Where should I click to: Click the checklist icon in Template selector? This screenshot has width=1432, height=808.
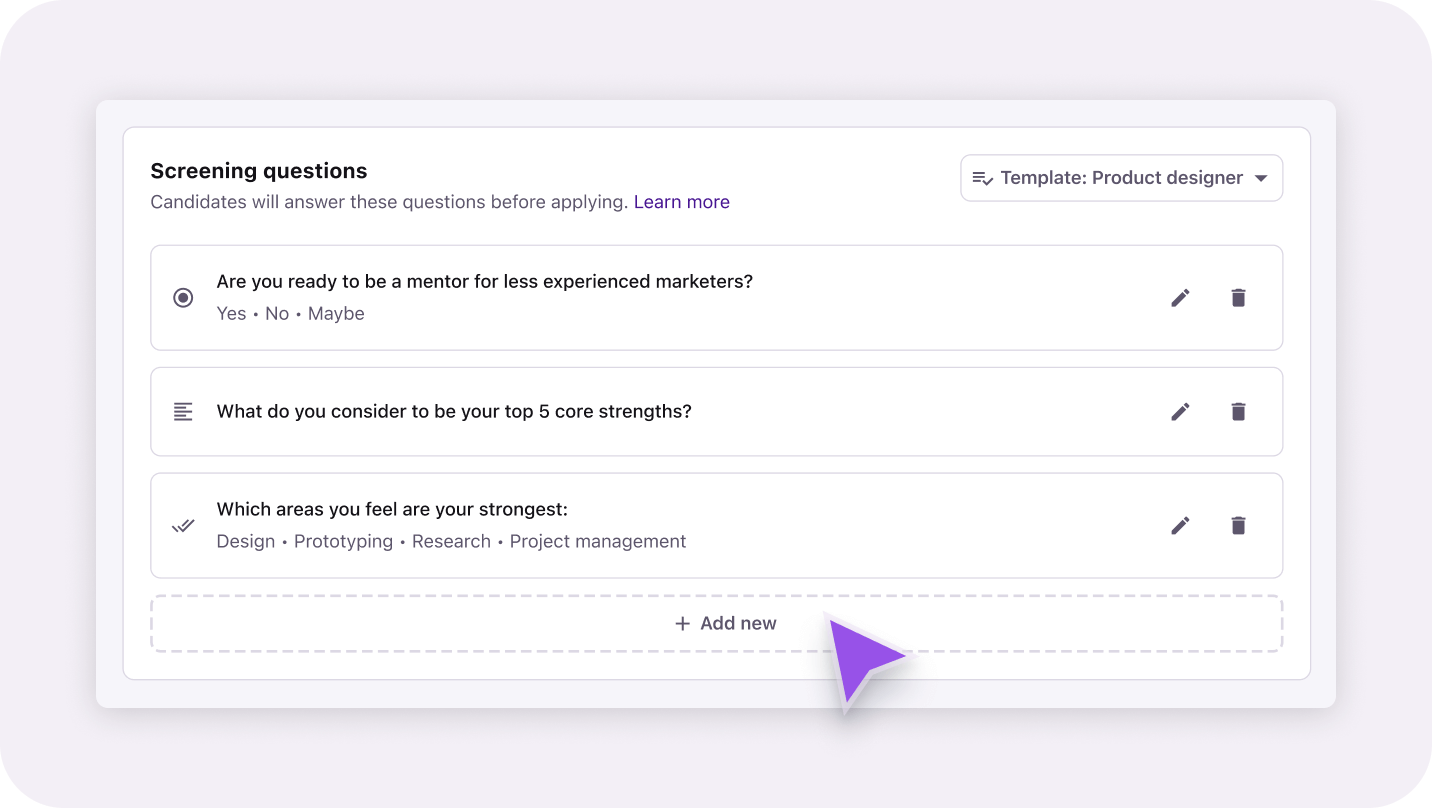tap(983, 179)
